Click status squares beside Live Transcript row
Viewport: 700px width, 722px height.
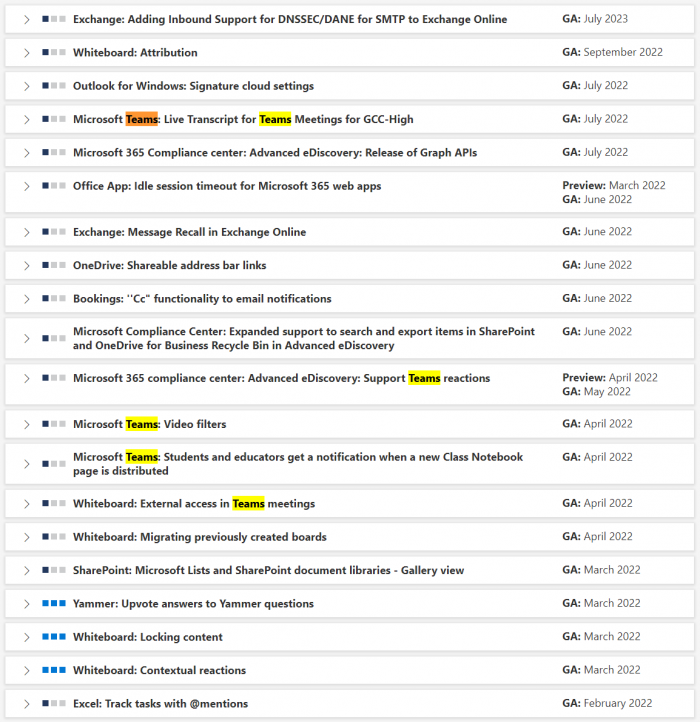[x=54, y=119]
